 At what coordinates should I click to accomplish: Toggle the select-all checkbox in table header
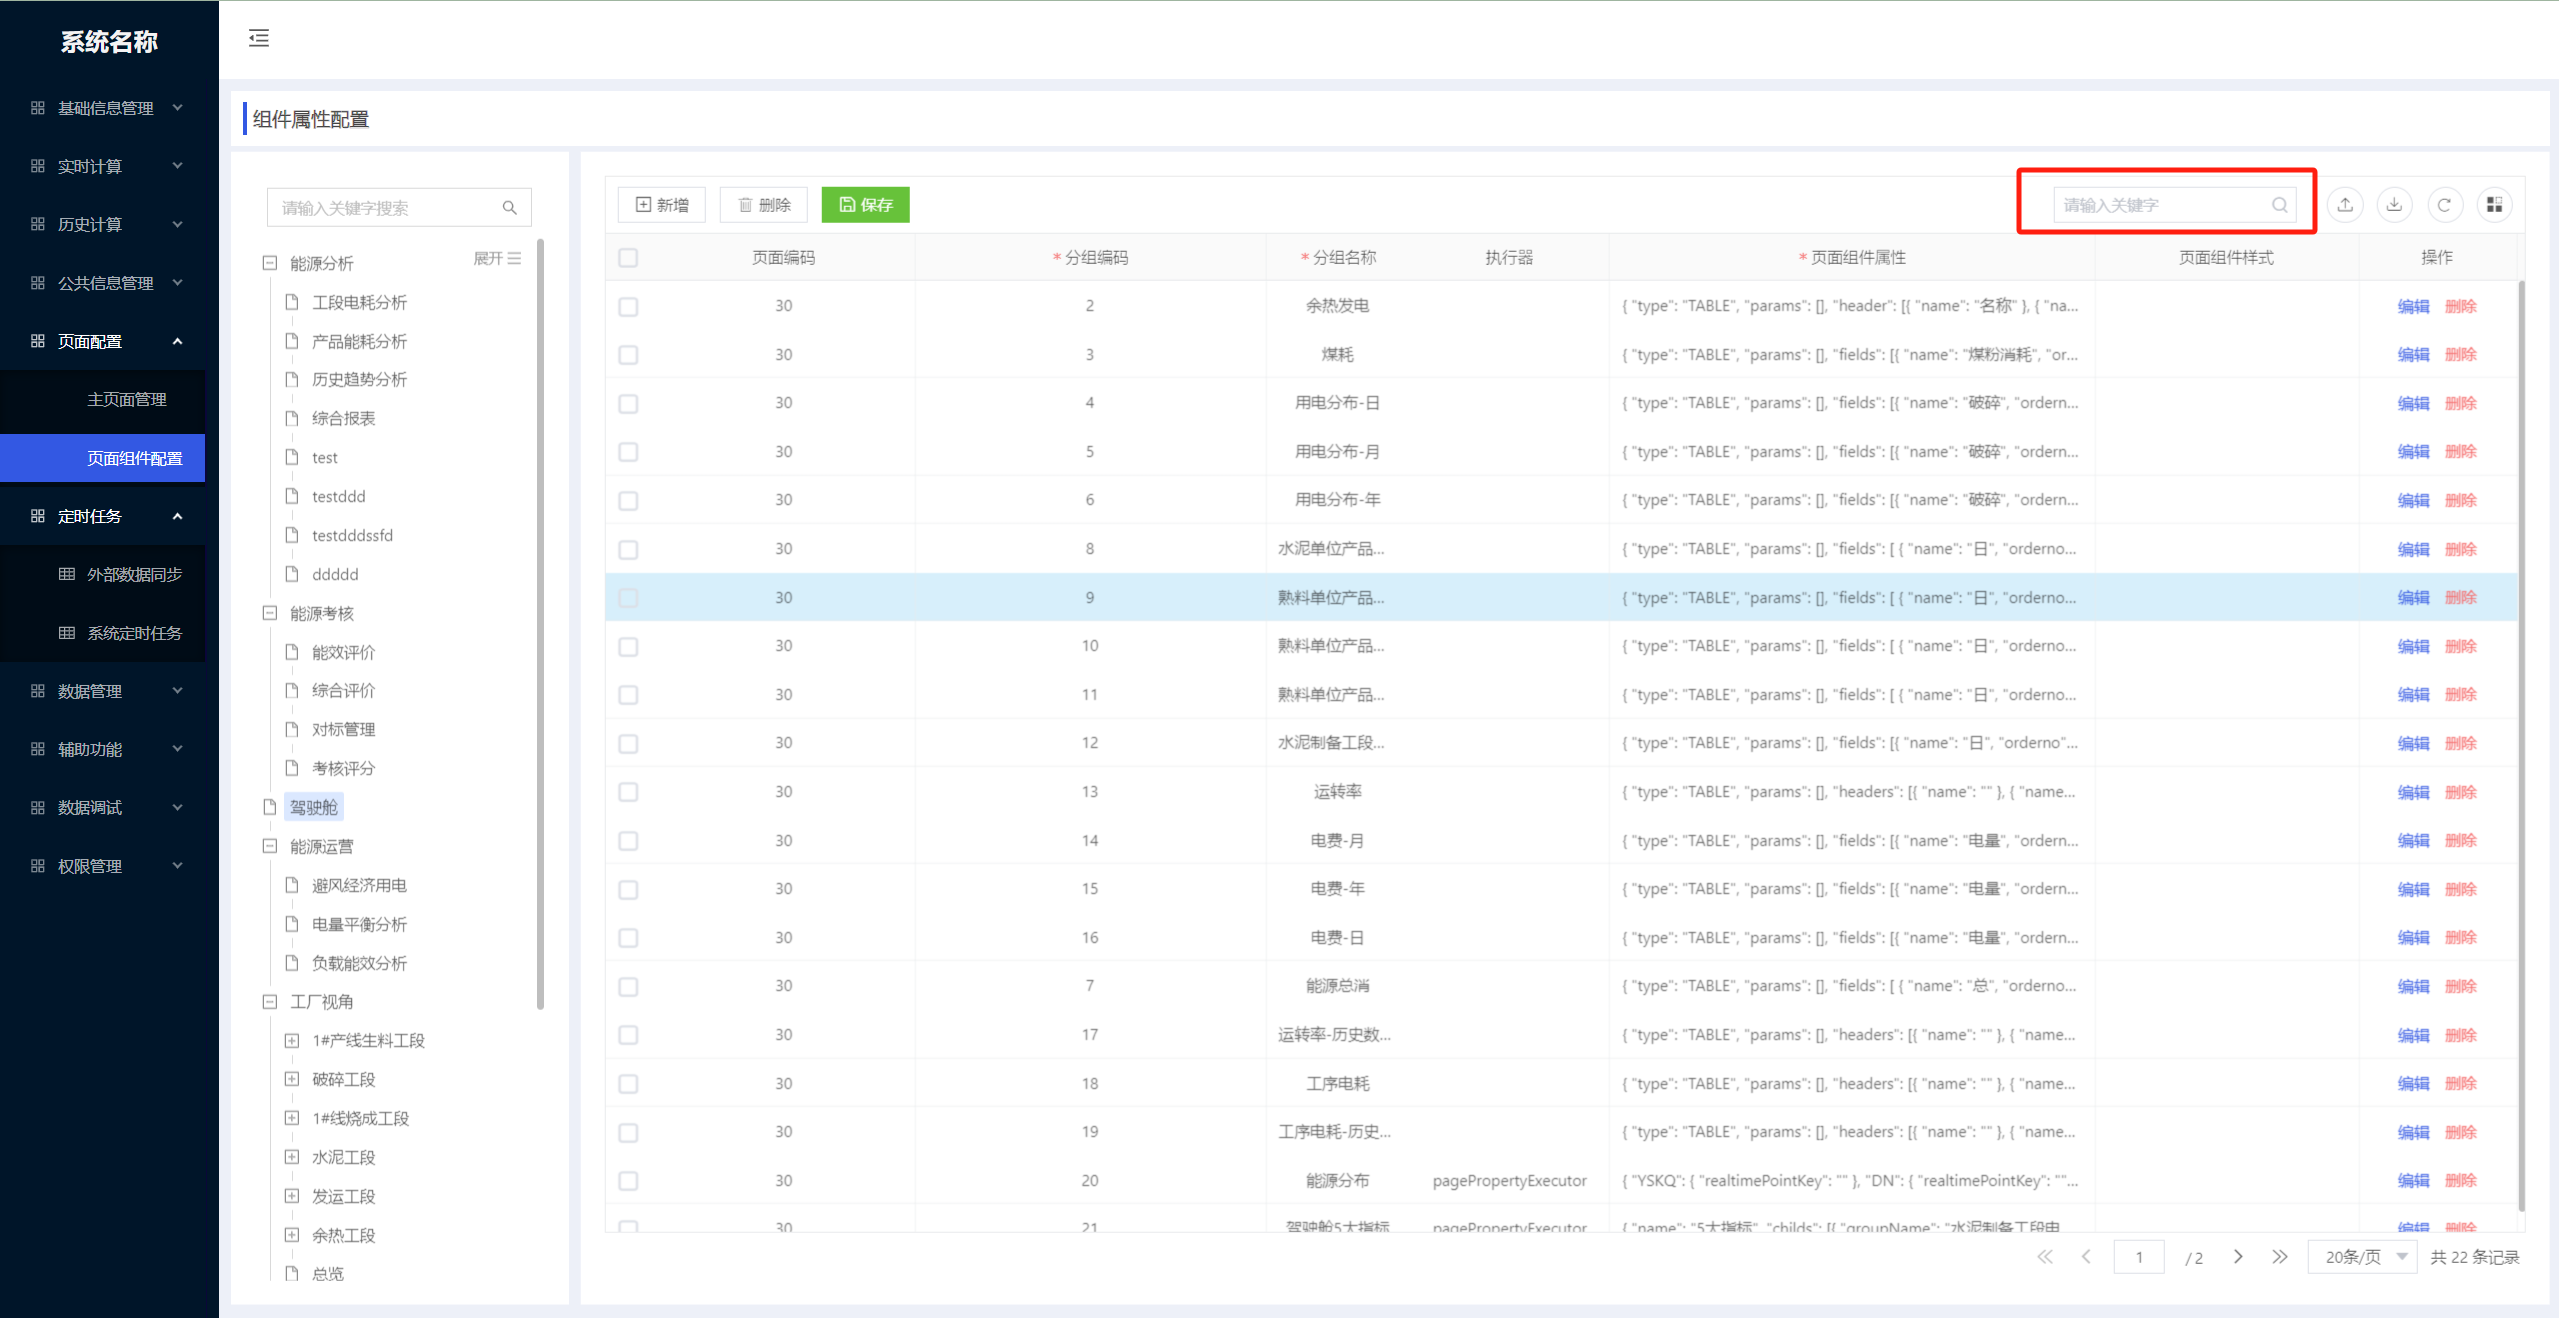click(628, 258)
